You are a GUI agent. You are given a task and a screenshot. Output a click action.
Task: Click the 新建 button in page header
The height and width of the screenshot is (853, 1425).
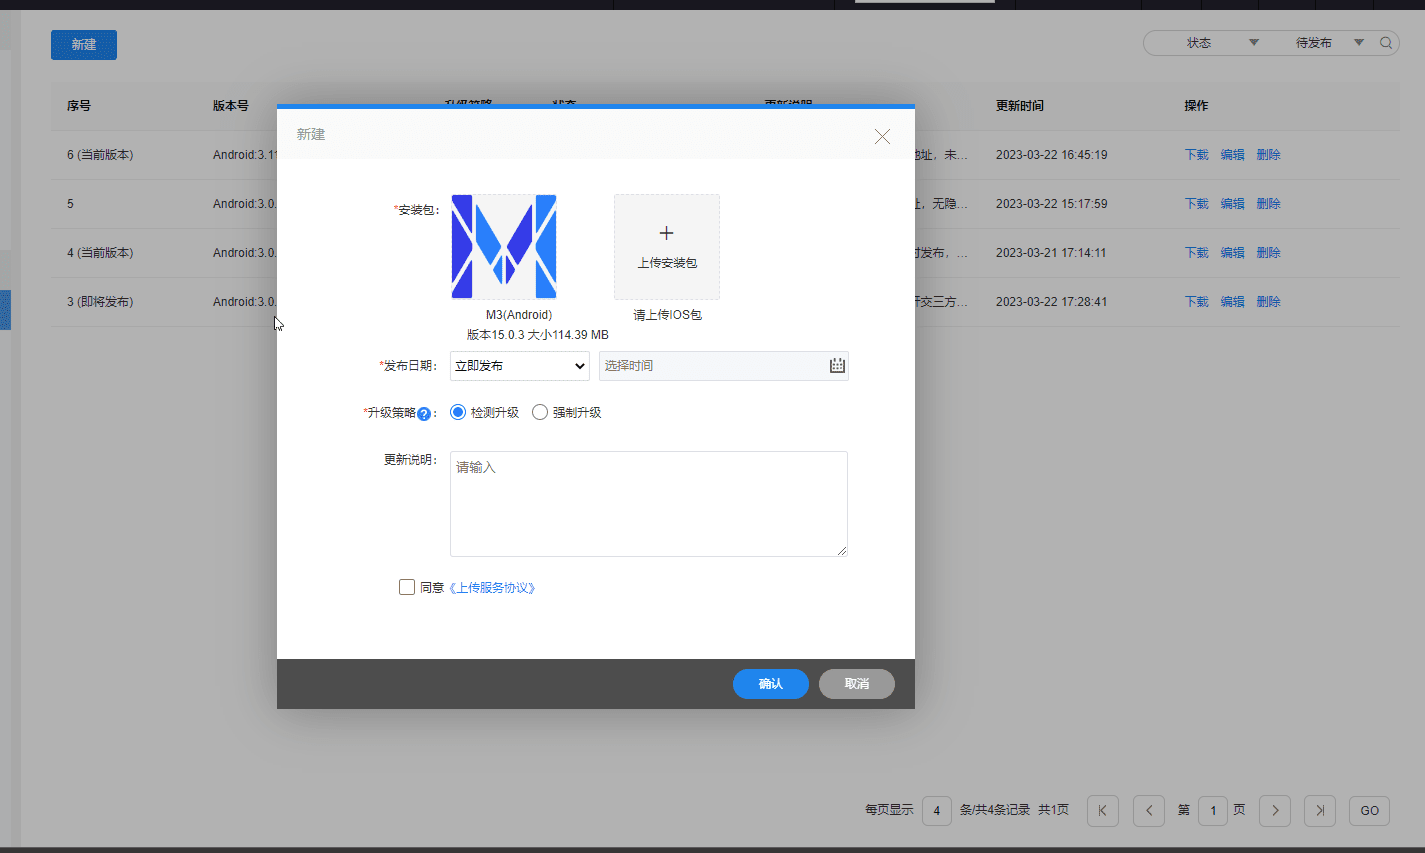[x=84, y=45]
